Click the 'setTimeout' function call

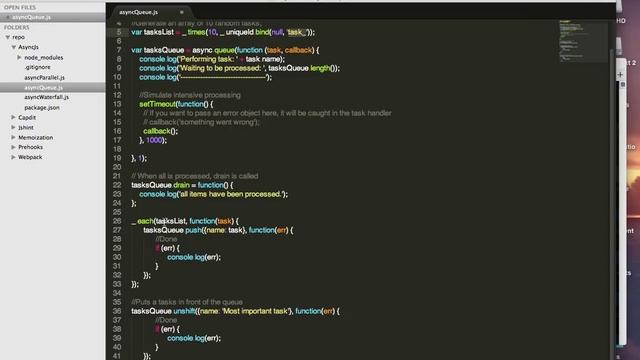(x=158, y=104)
